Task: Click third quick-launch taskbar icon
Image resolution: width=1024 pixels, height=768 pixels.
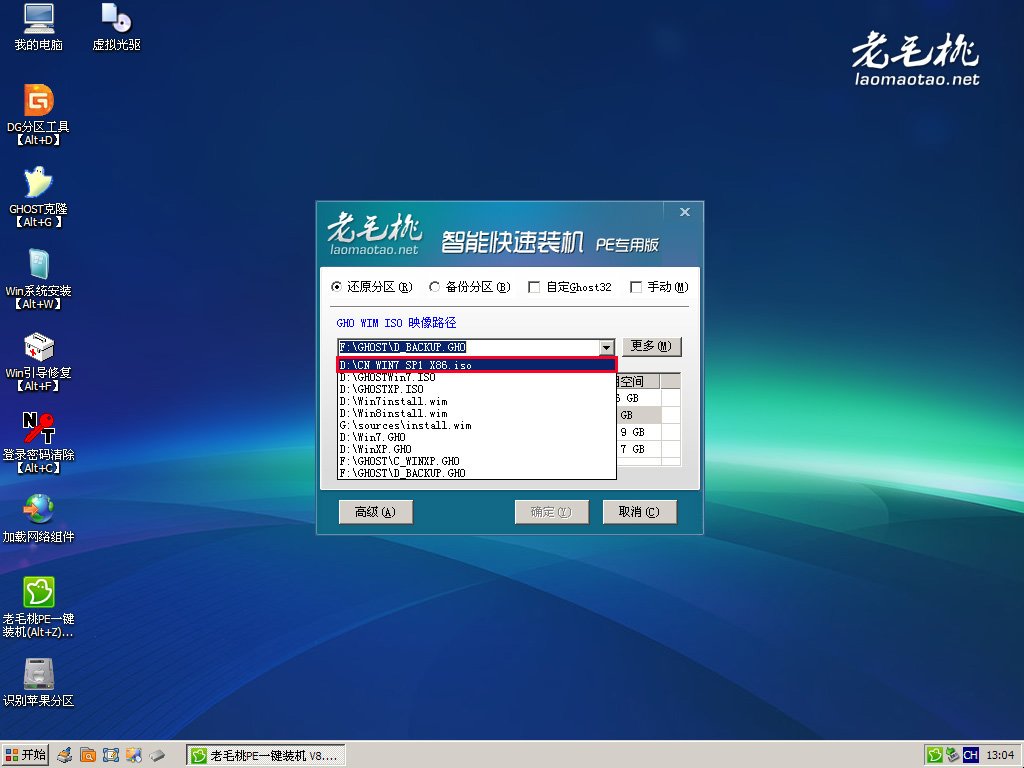Action: click(111, 756)
